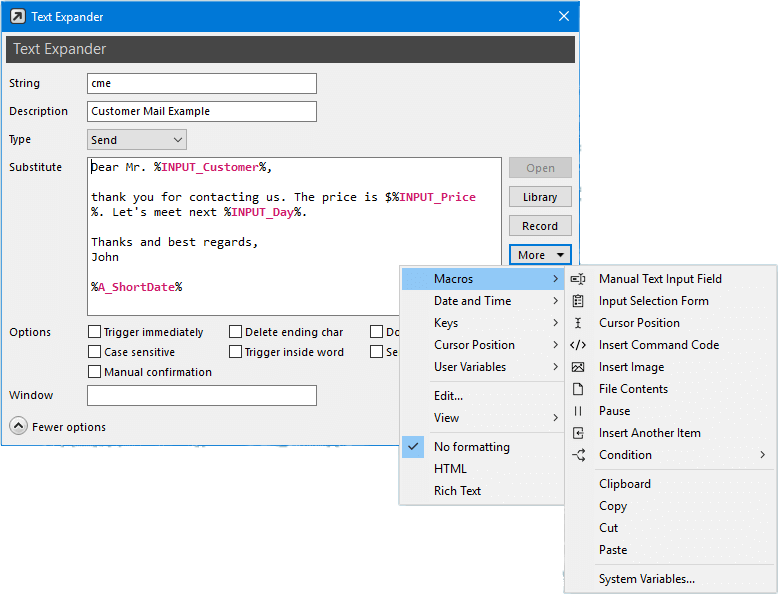Open the Type dropdown showing Send

pos(137,140)
